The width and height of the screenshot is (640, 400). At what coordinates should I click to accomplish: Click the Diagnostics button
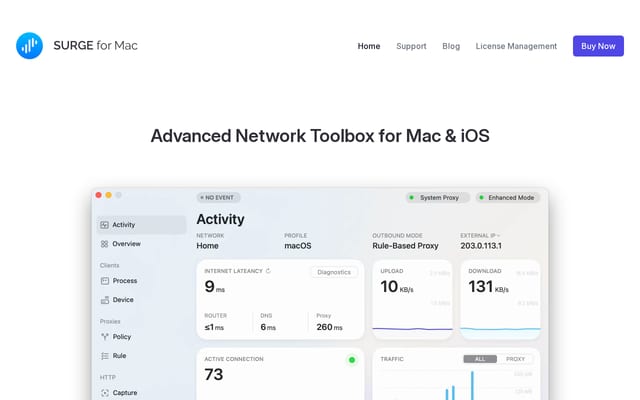click(x=334, y=272)
